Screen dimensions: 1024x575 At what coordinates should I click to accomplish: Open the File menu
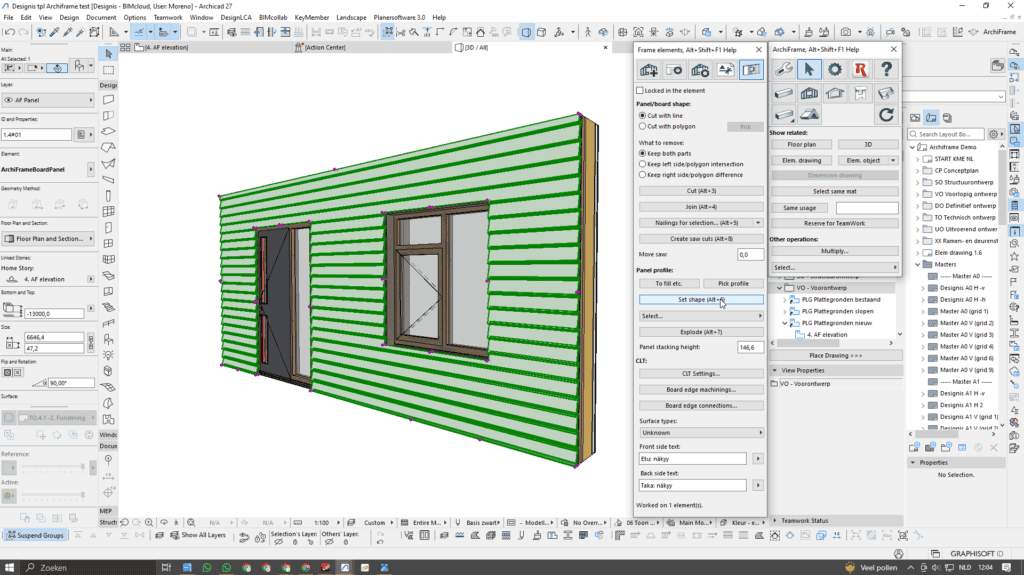tap(8, 18)
